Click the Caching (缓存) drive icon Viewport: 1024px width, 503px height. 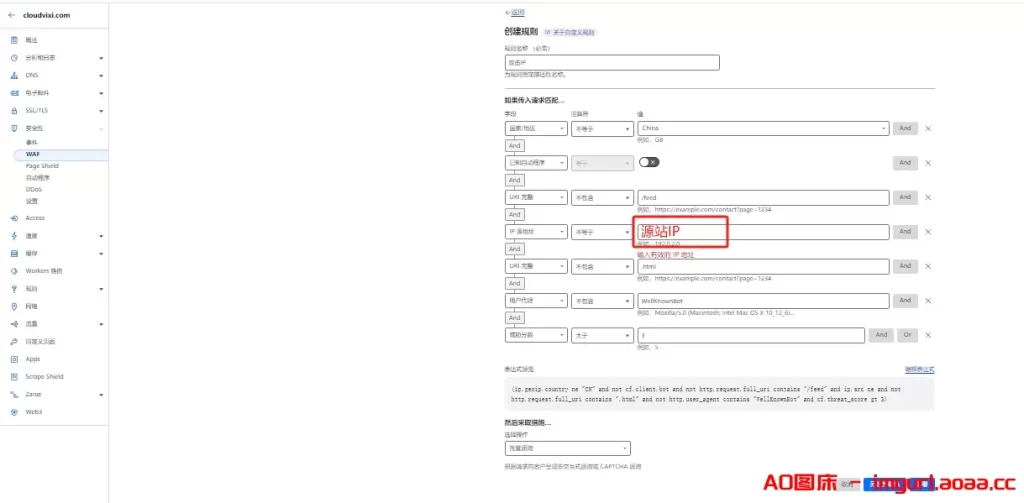(x=14, y=253)
